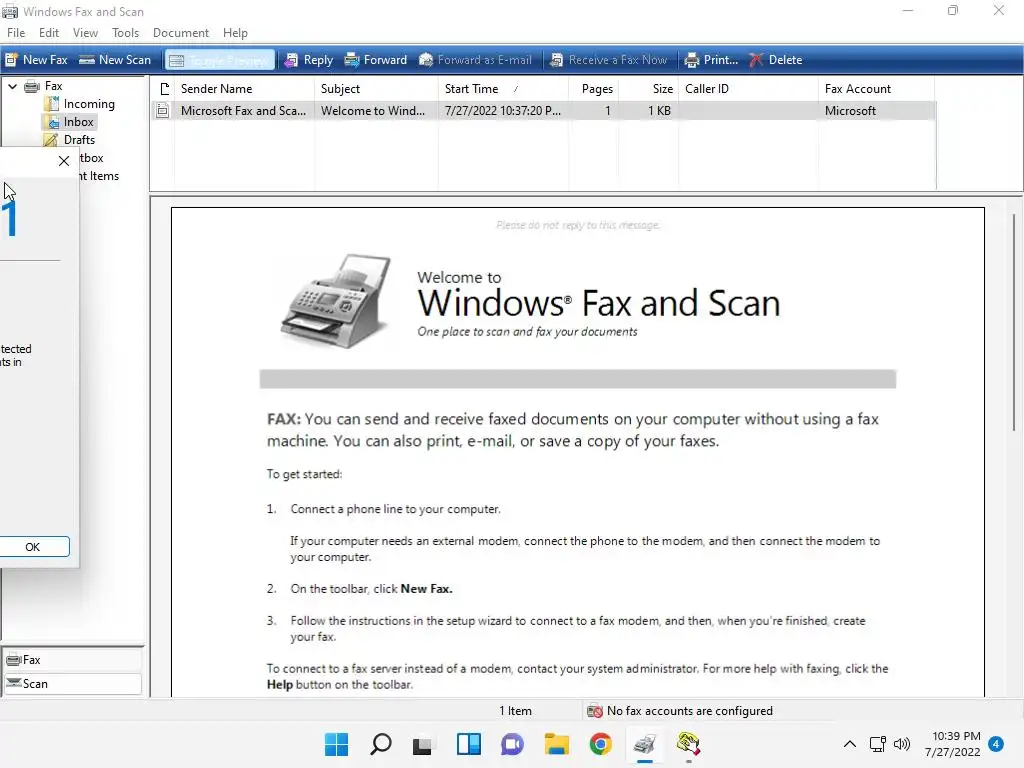
Task: Click Forward as E-mail icon
Action: (426, 60)
